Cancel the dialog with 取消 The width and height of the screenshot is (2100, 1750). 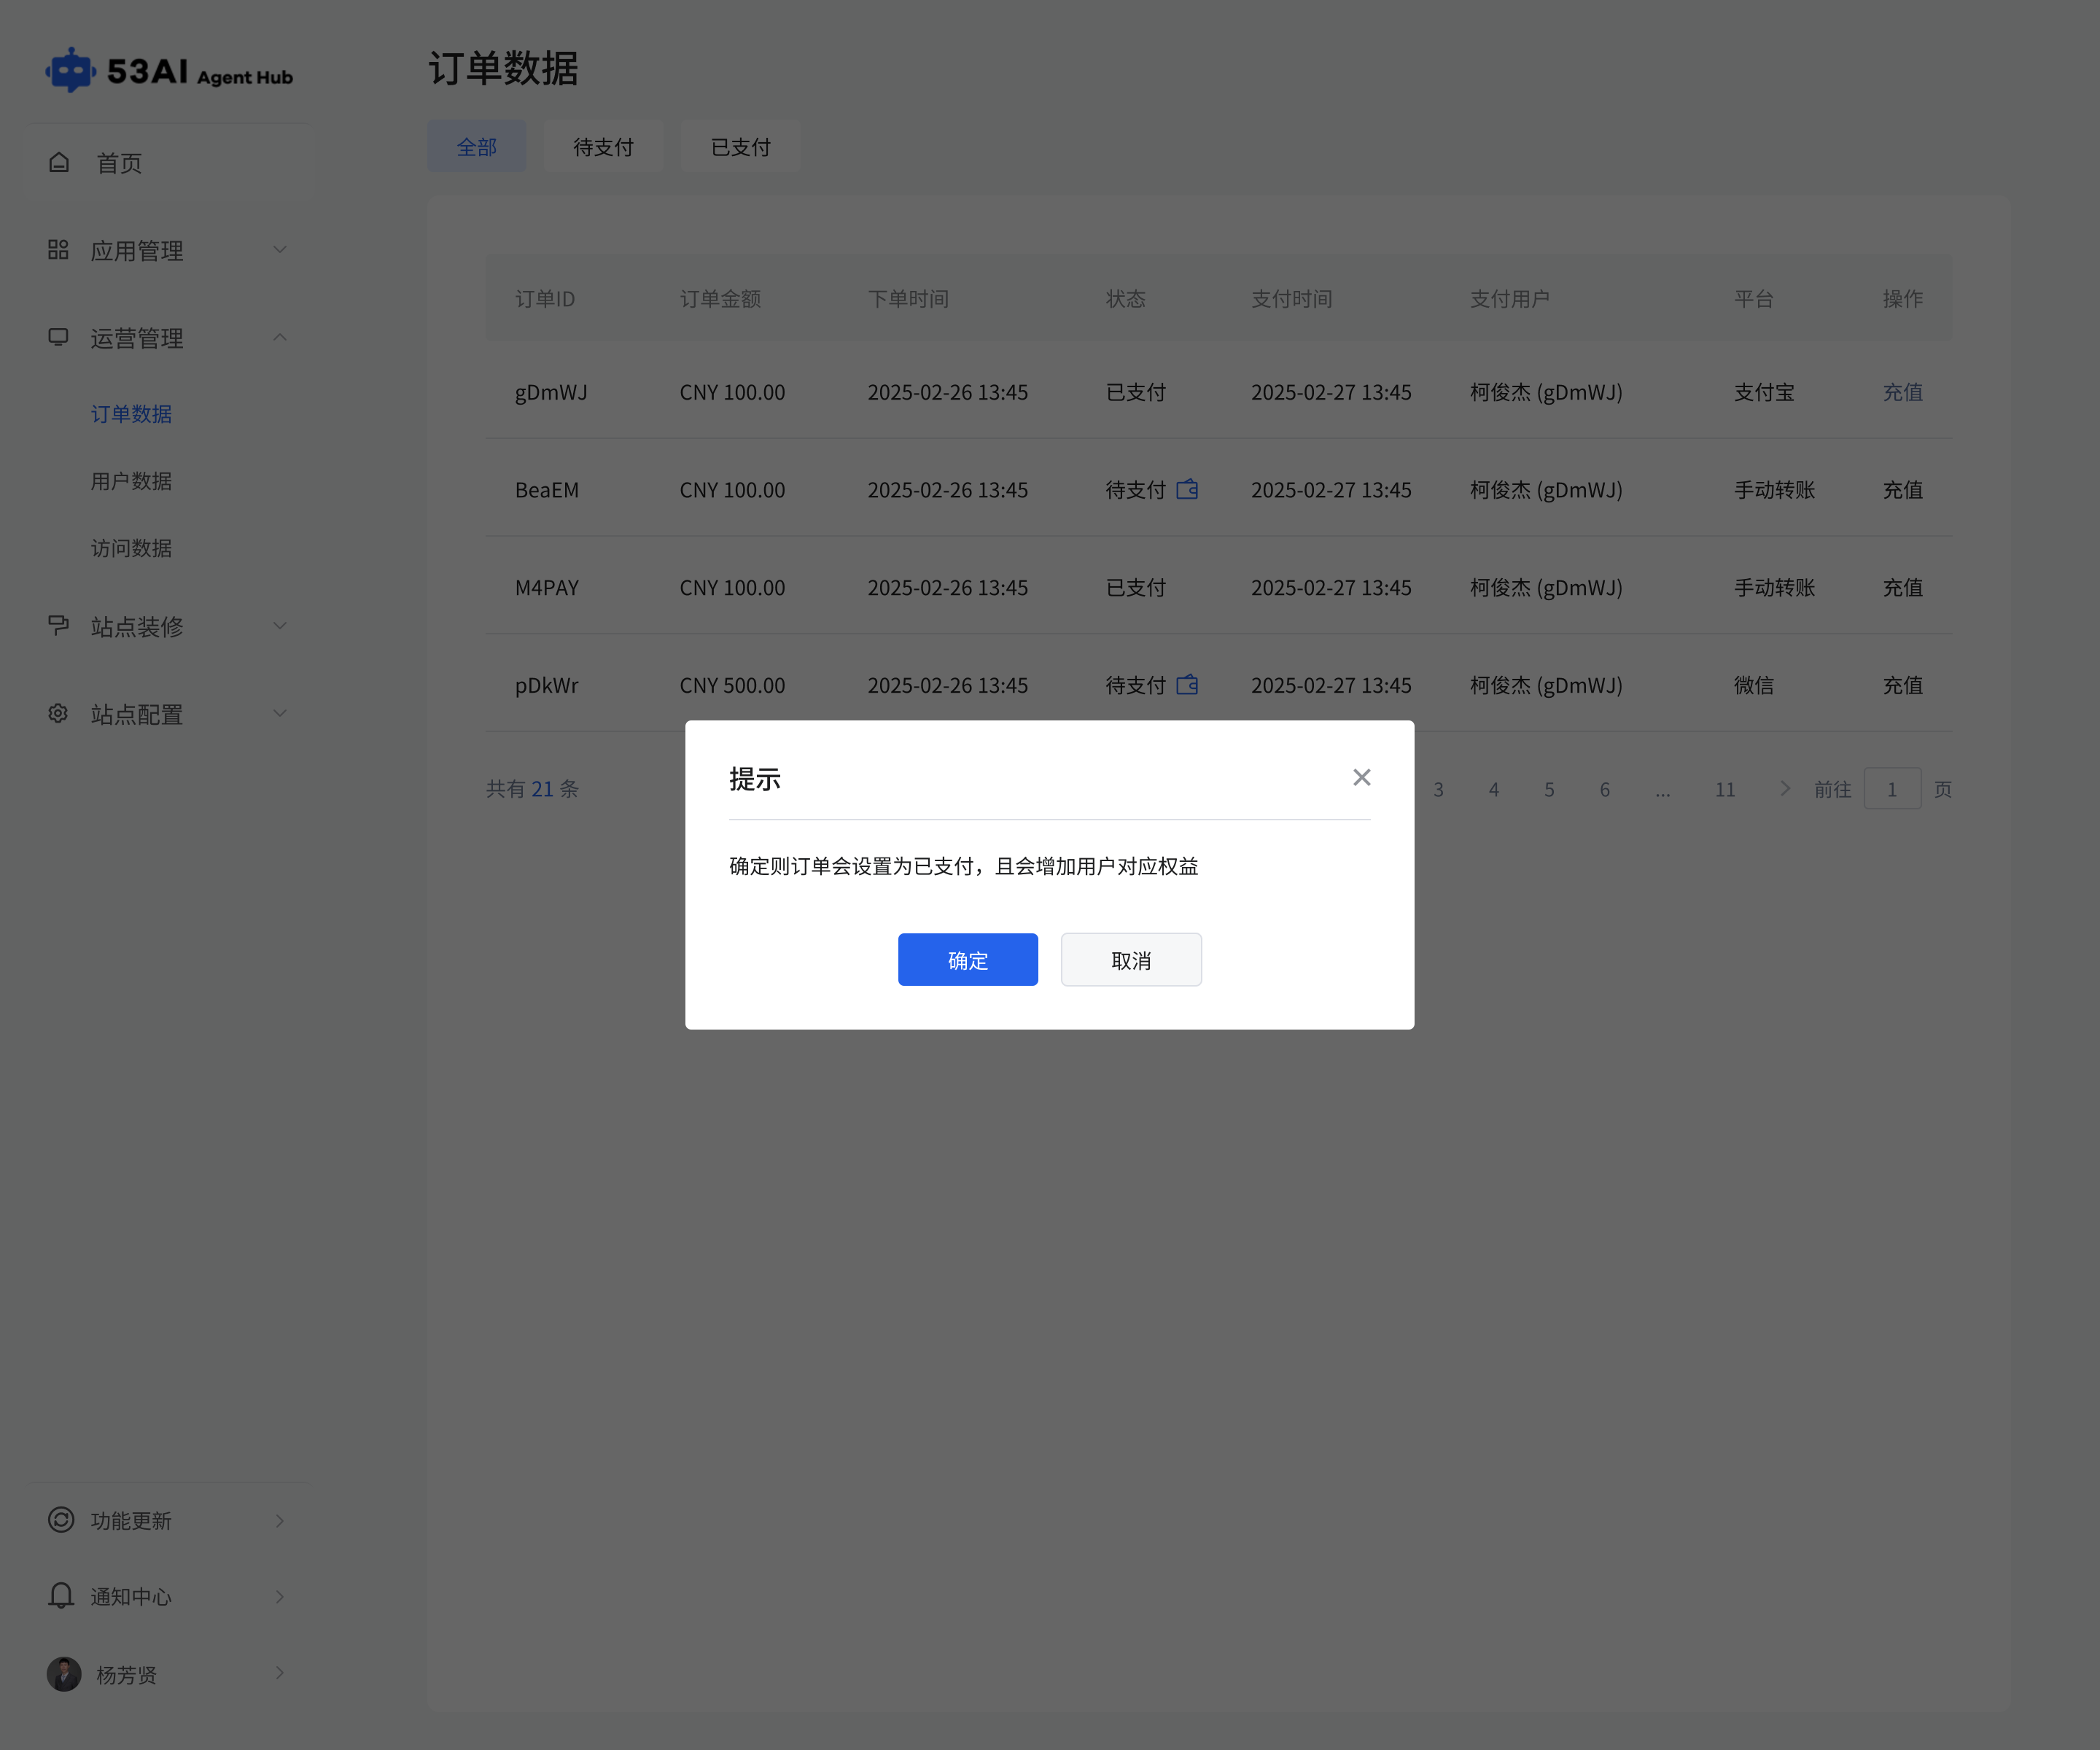[1131, 960]
